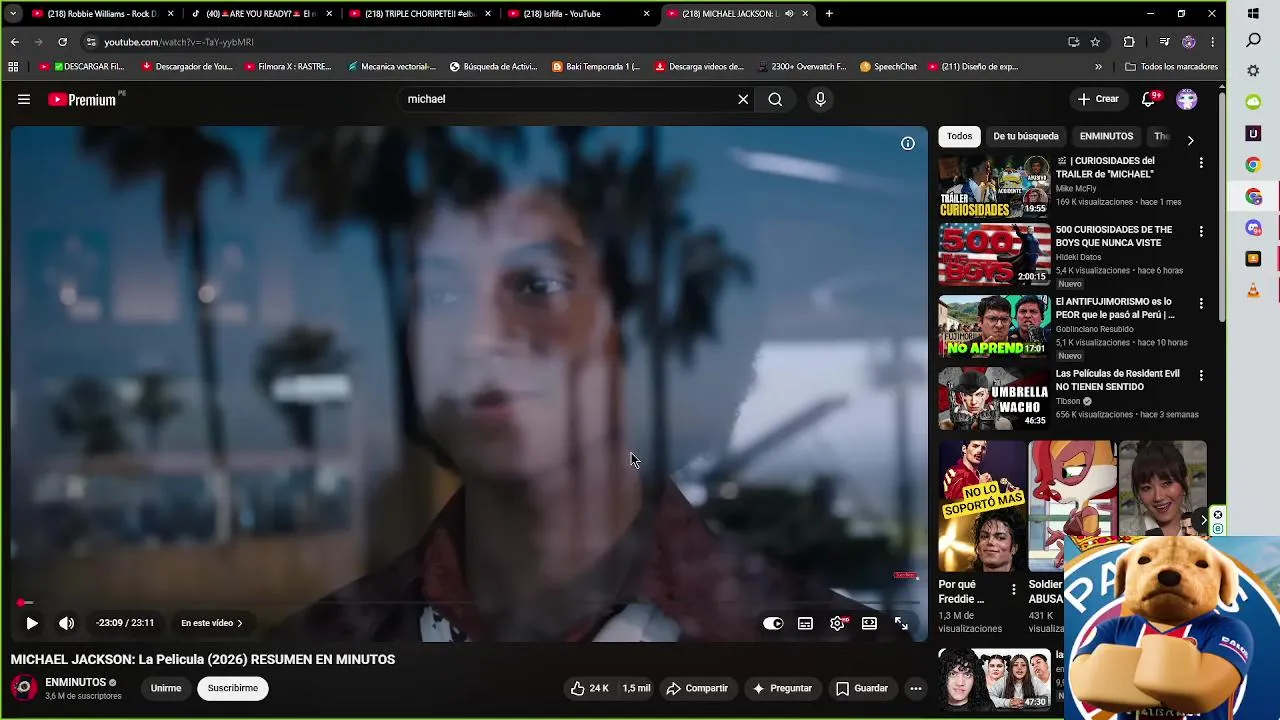1280x720 pixels.
Task: Show more filter chips with arrow
Action: [x=1190, y=140]
